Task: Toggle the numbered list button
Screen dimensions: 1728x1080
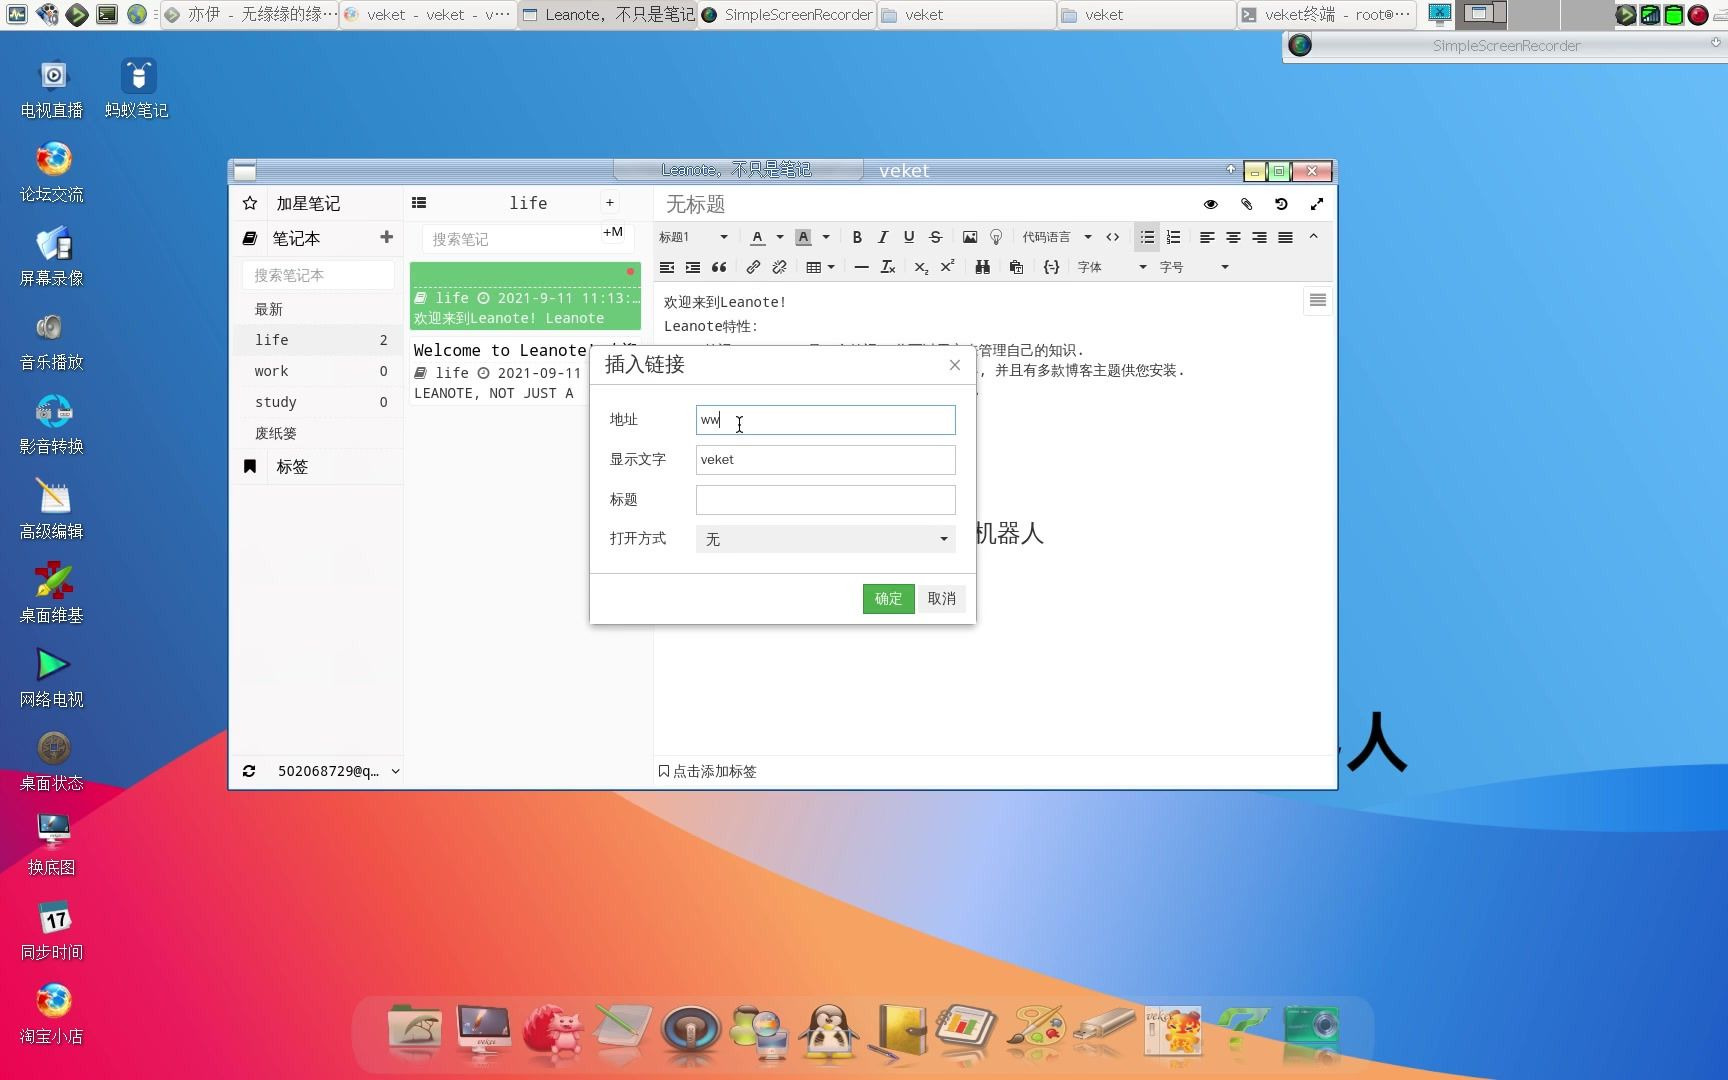Action: pos(1173,237)
